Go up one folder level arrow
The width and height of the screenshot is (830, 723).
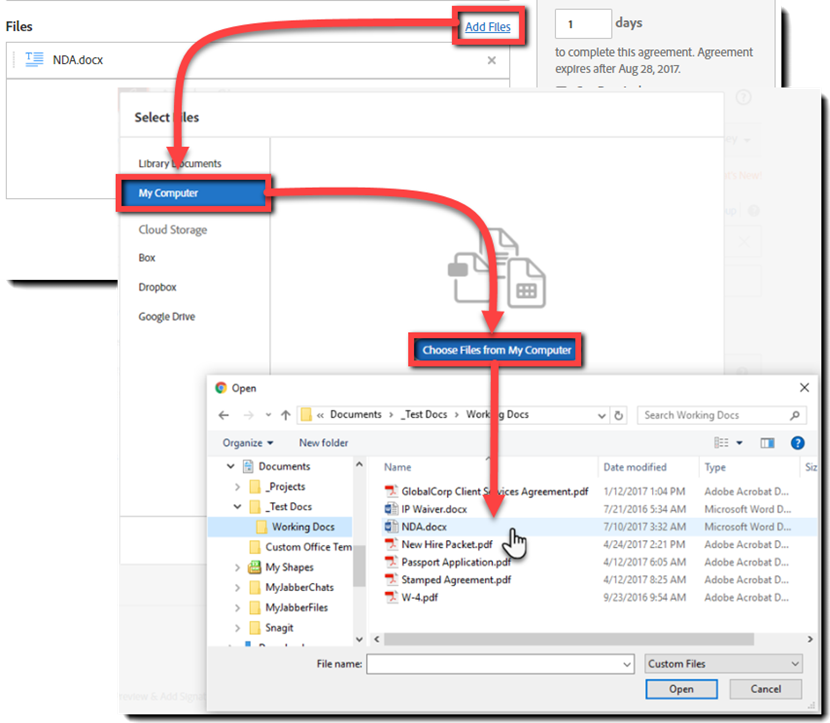pyautogui.click(x=286, y=415)
